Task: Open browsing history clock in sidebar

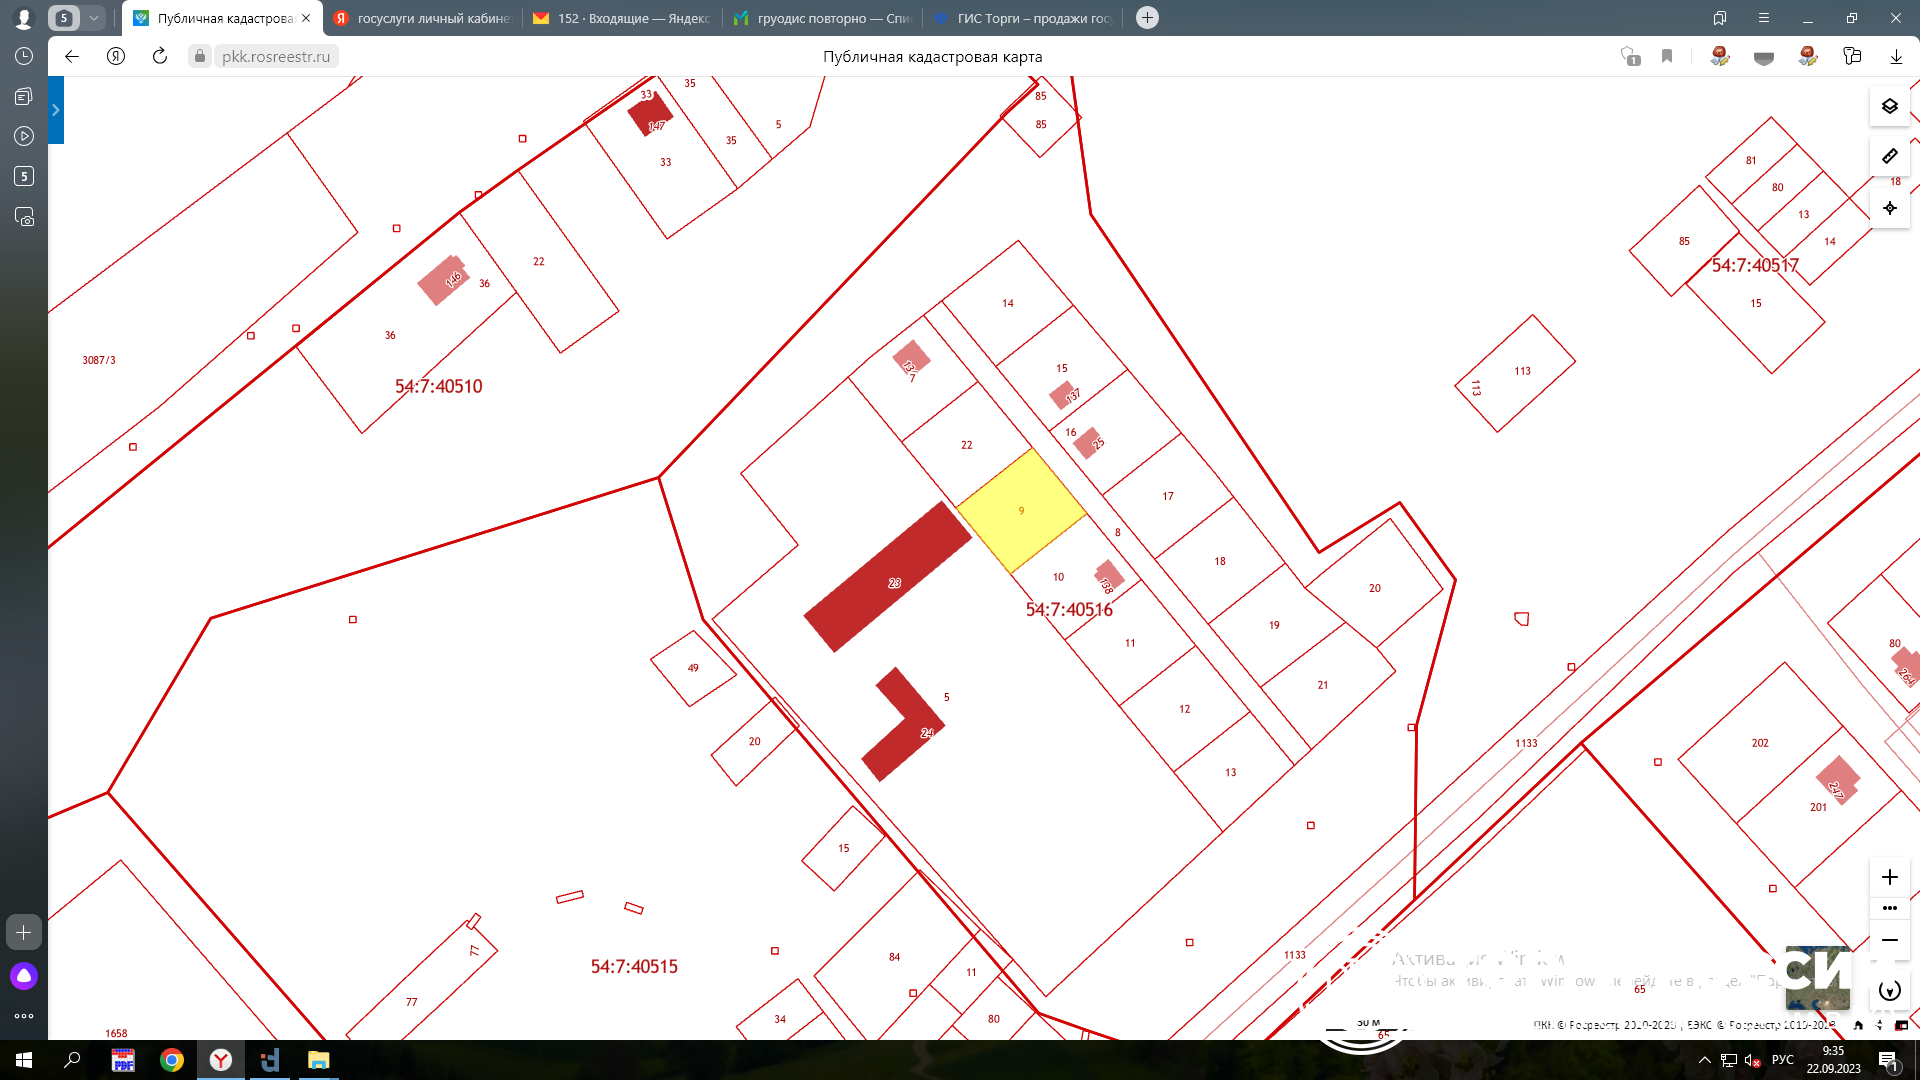Action: [24, 56]
